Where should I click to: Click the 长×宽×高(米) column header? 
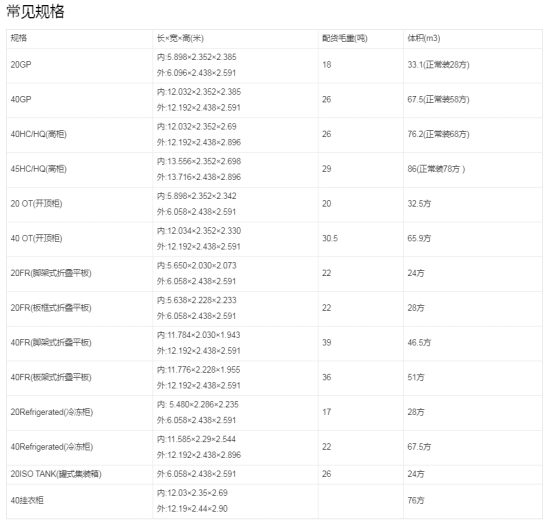[x=180, y=38]
